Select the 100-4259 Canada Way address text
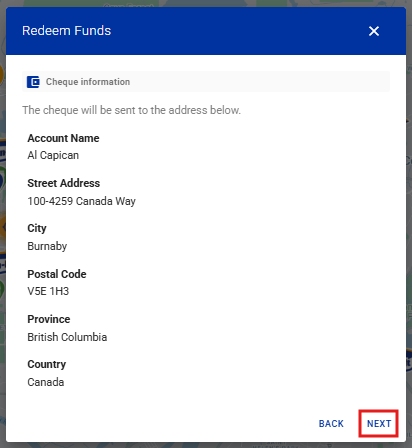 (x=81, y=201)
